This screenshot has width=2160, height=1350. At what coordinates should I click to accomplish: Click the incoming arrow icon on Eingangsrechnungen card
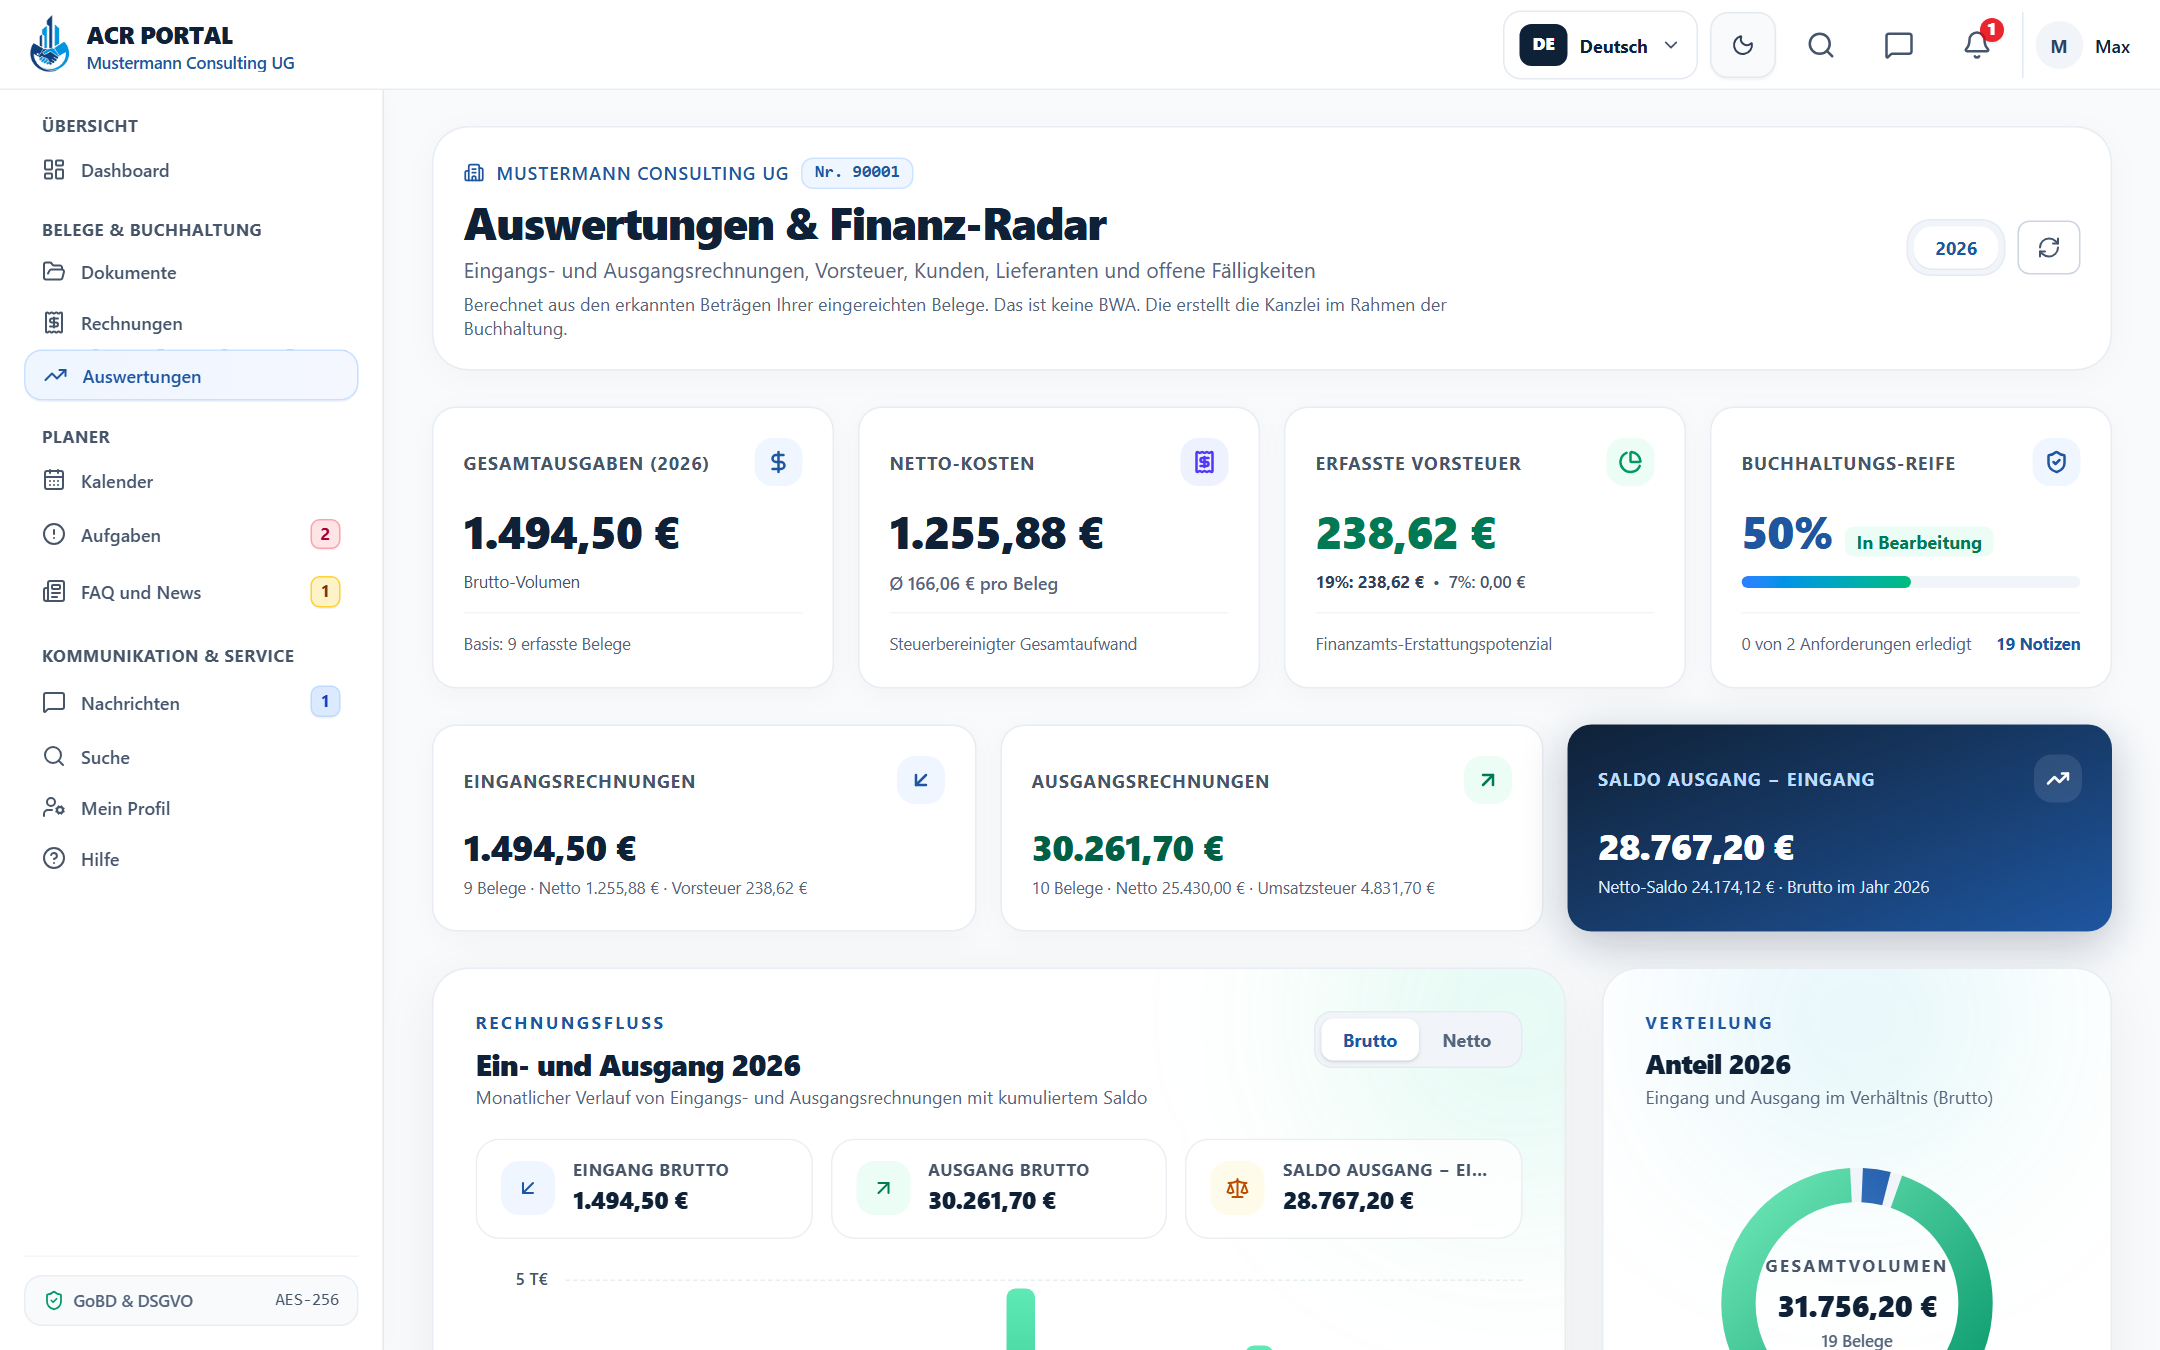click(x=921, y=780)
